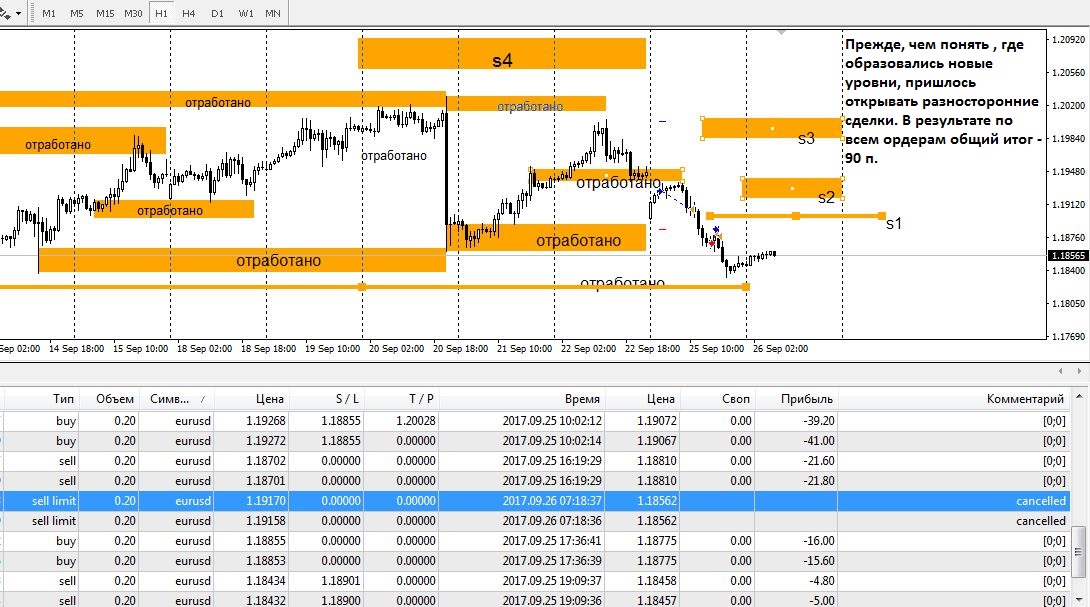Click the profit value -21.60

[x=818, y=461]
